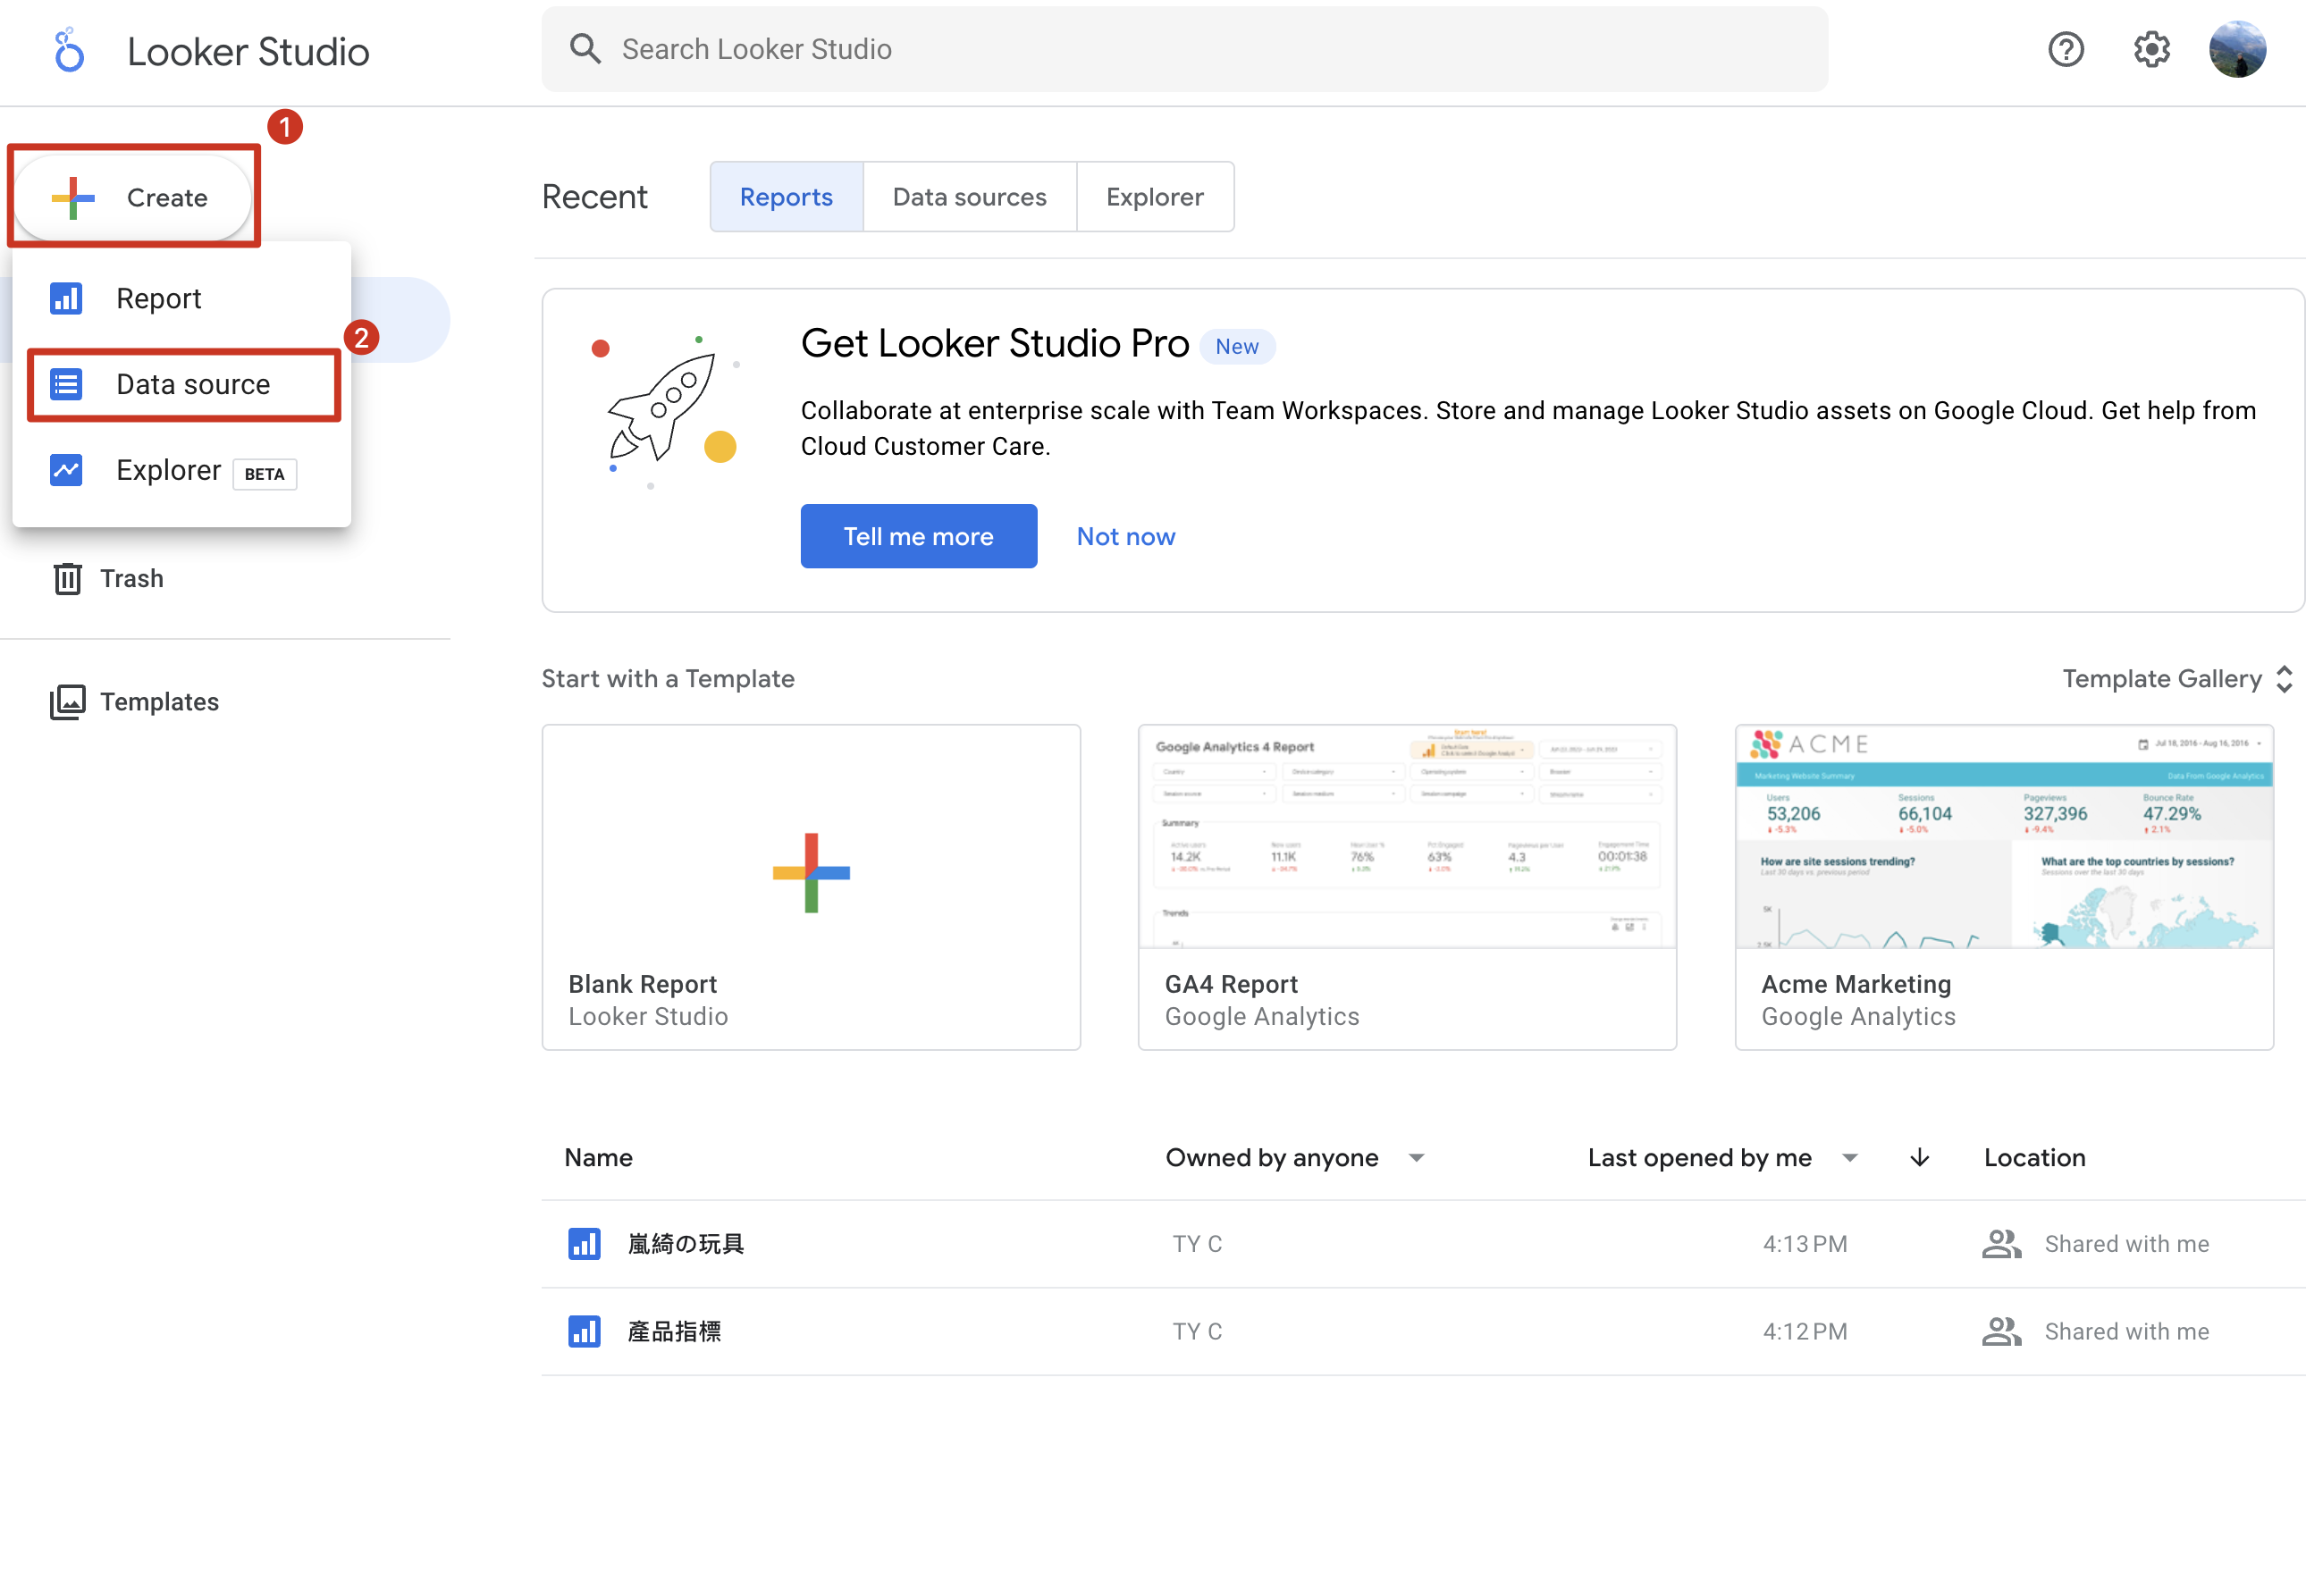Screen dimensions: 2306x1596
Task: Click Shared with me in 產品指標 row
Action: click(2126, 1331)
